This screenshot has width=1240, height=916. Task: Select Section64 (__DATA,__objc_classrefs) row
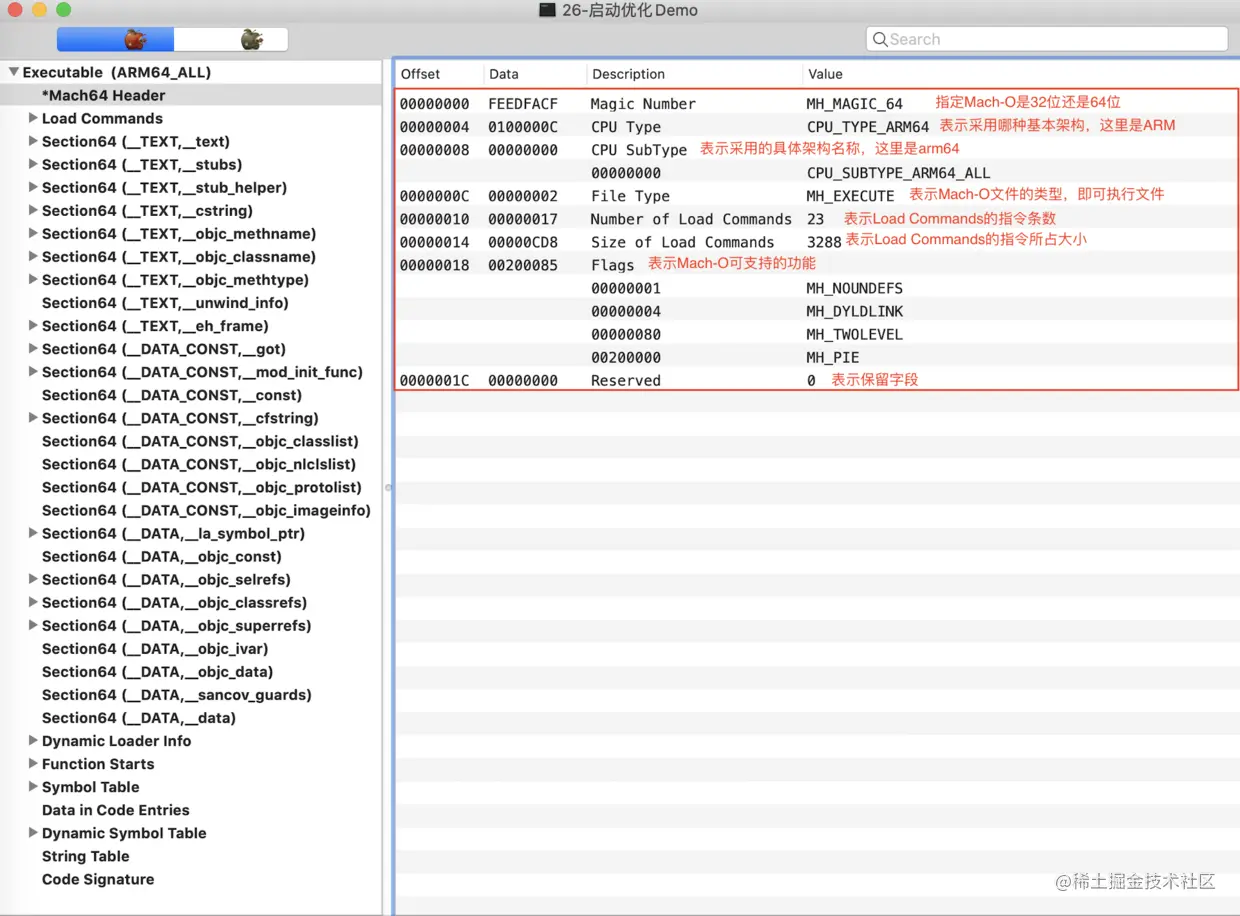point(190,601)
